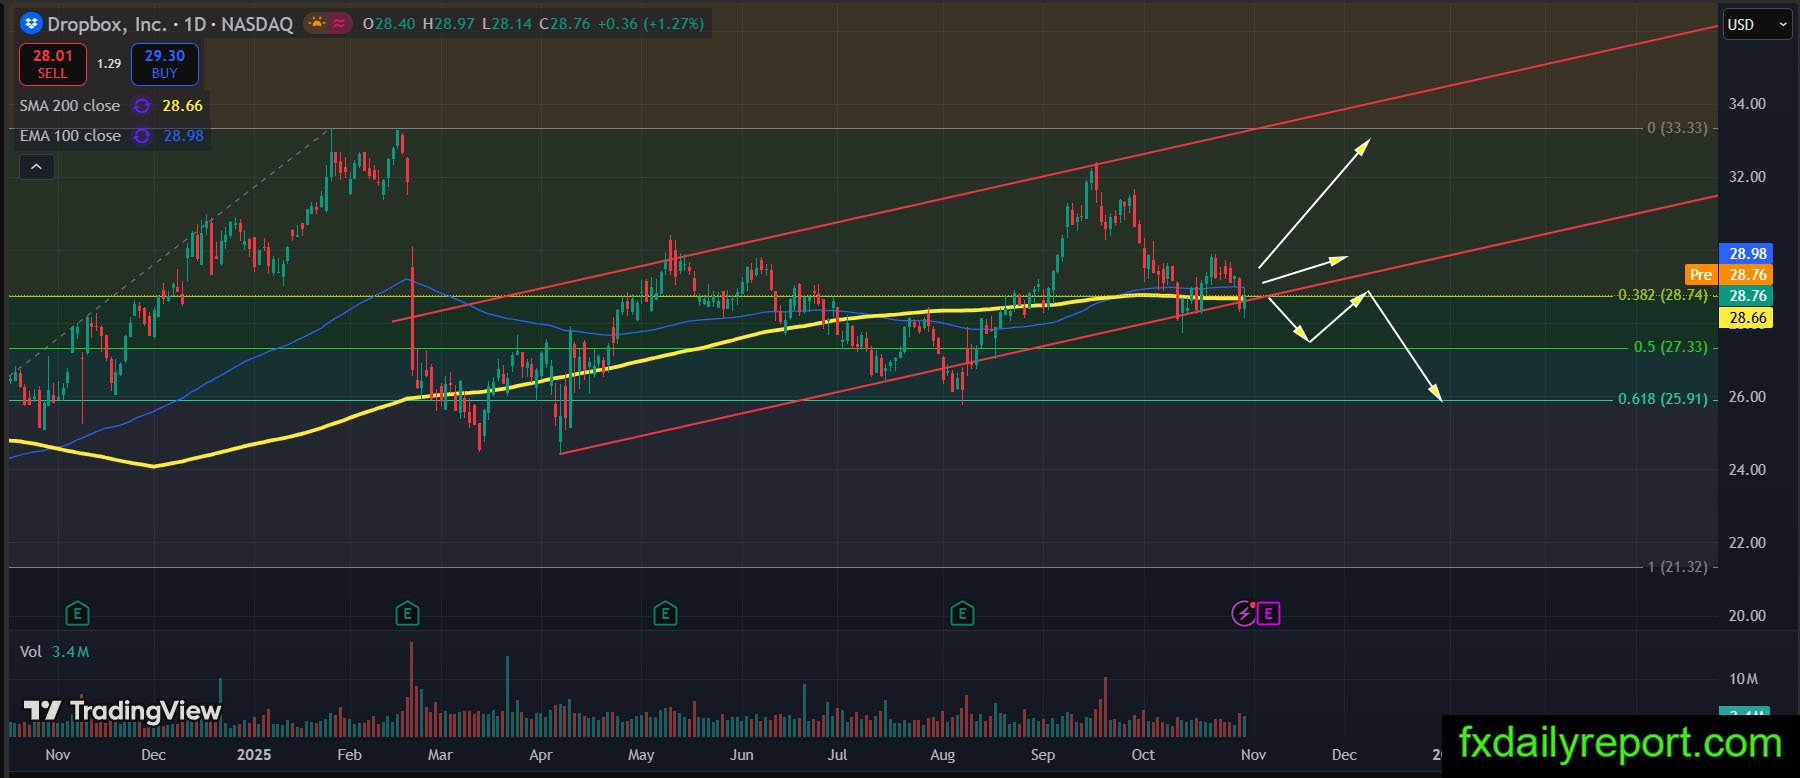Screen dimensions: 1800x778
Task: Click the Mar label on the time axis
Action: tap(440, 755)
